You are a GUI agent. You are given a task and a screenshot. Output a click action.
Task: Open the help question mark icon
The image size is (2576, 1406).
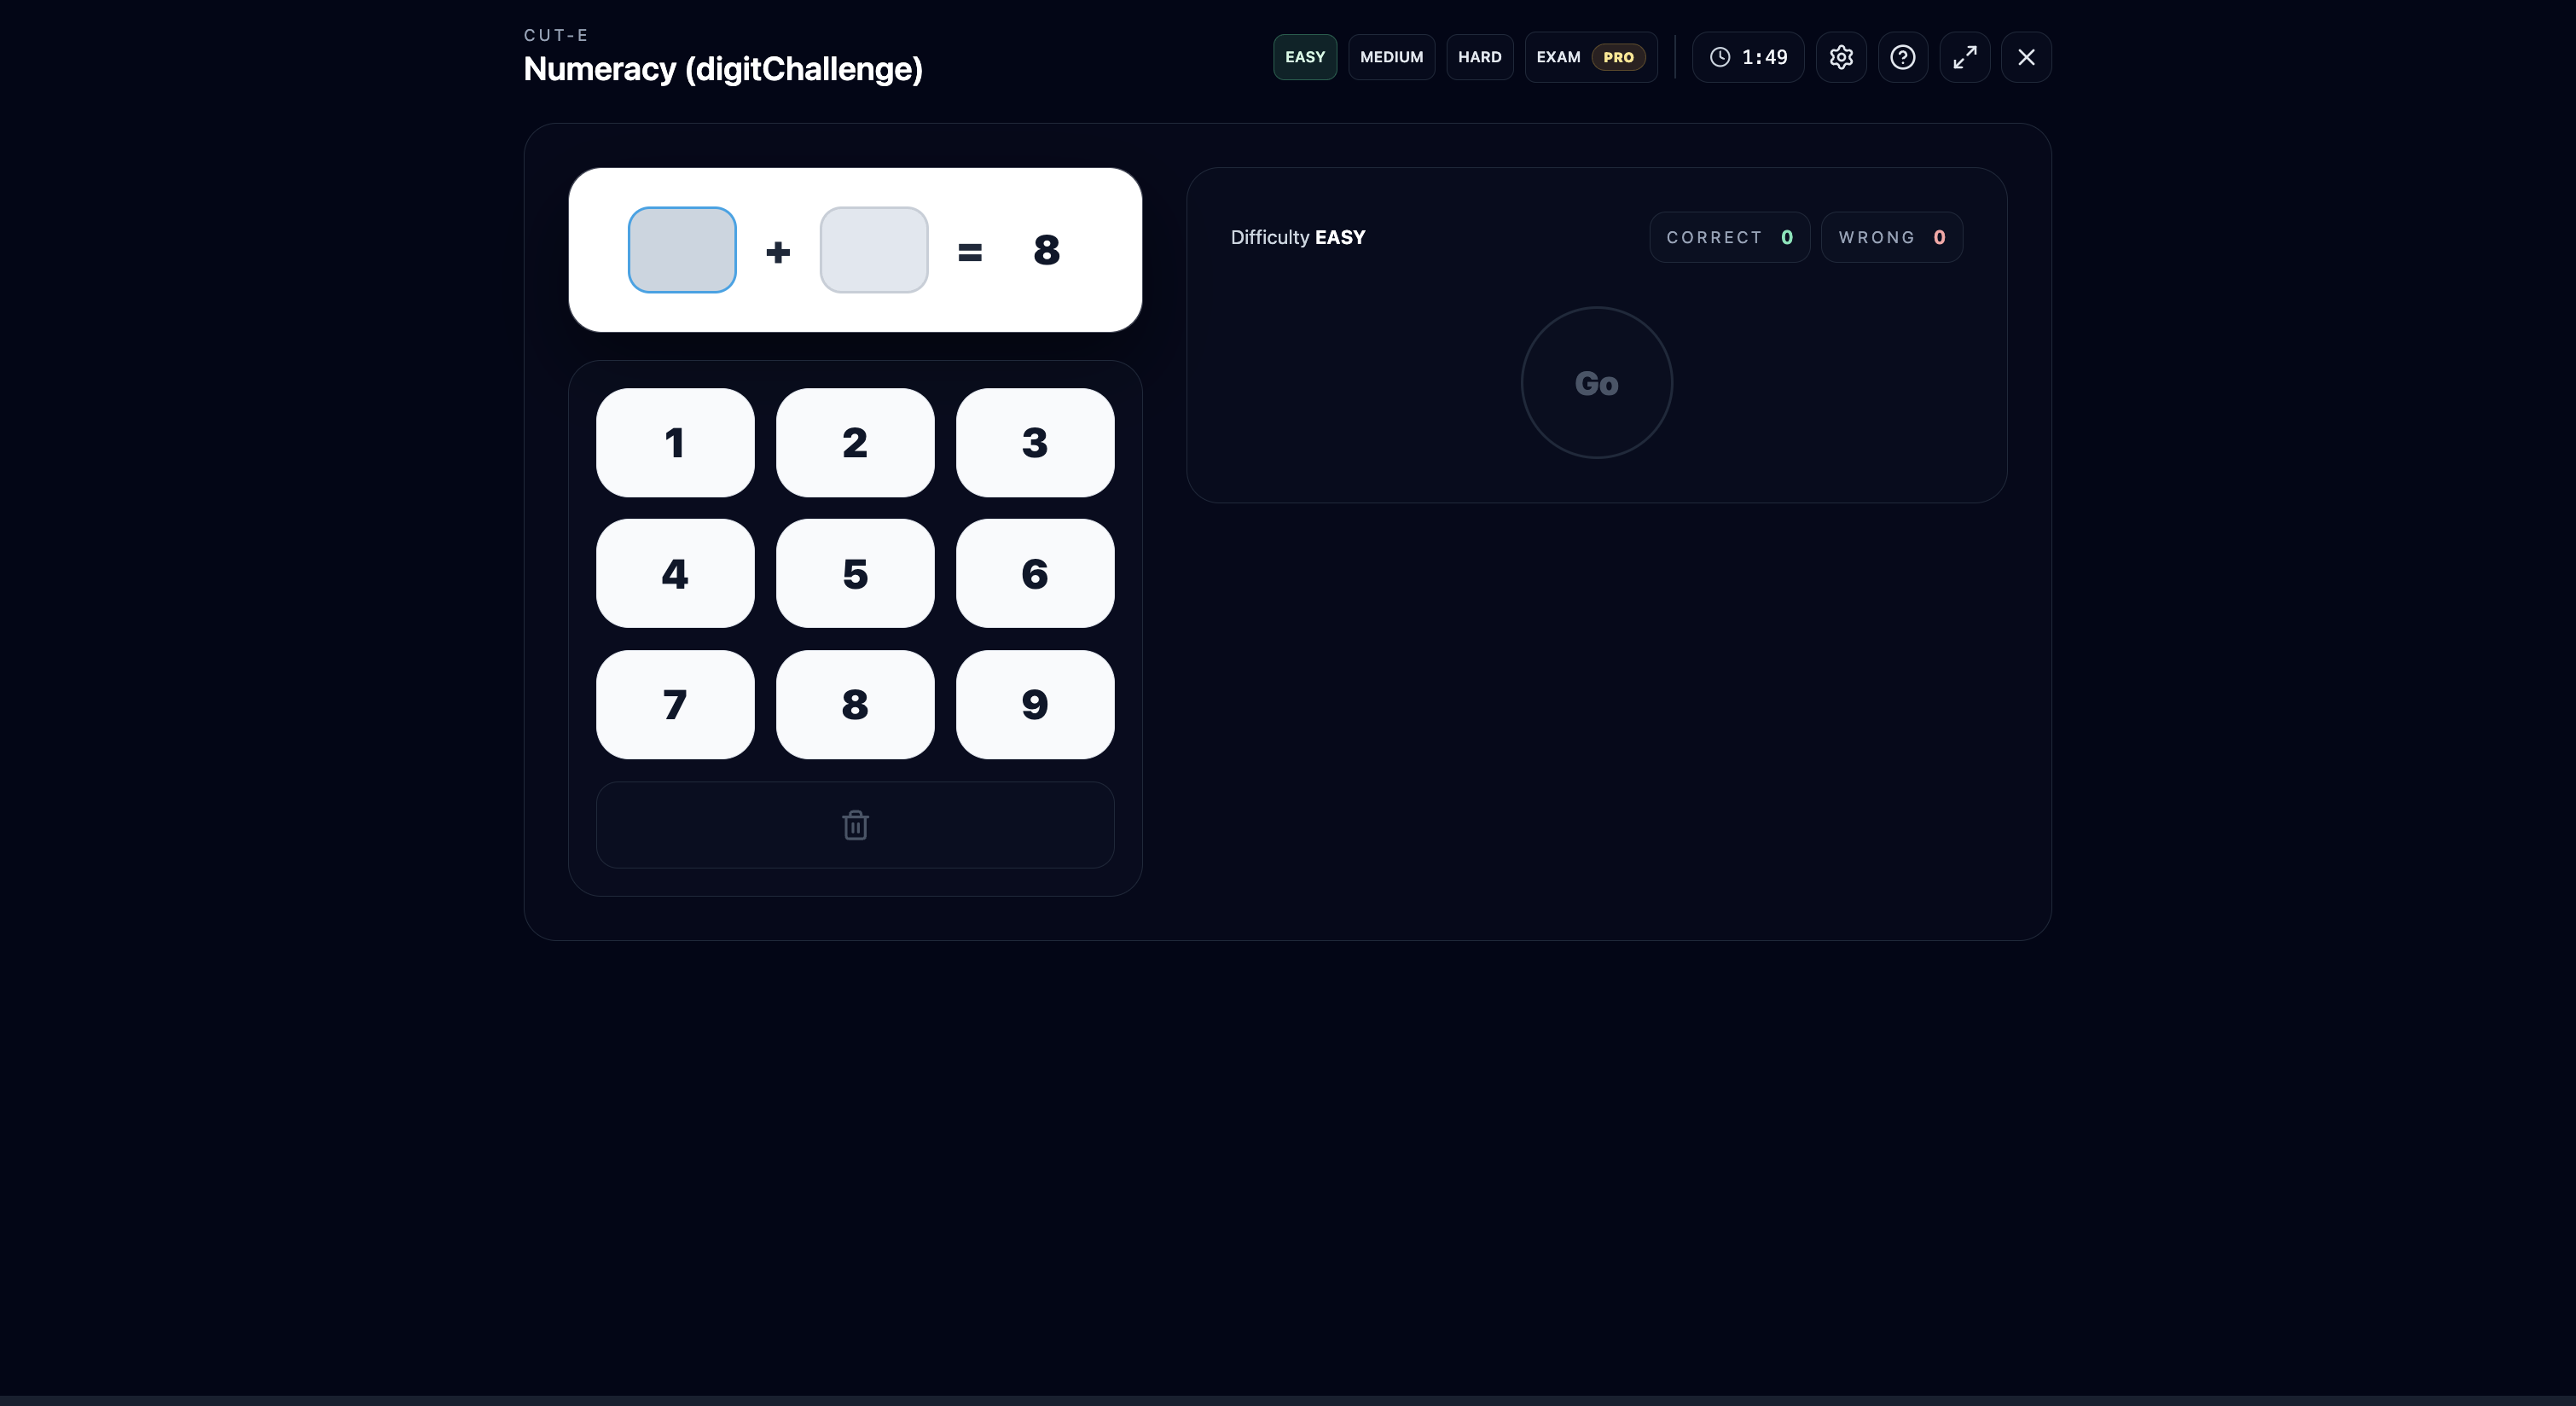point(1903,57)
